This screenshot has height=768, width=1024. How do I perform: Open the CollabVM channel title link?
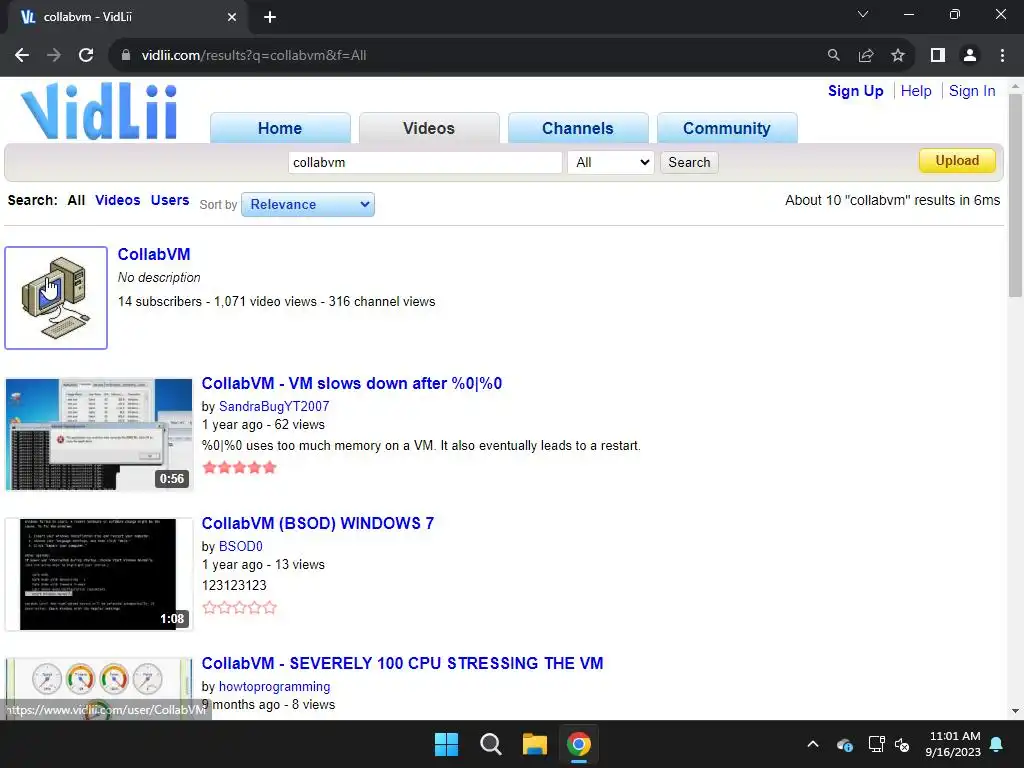(x=154, y=254)
